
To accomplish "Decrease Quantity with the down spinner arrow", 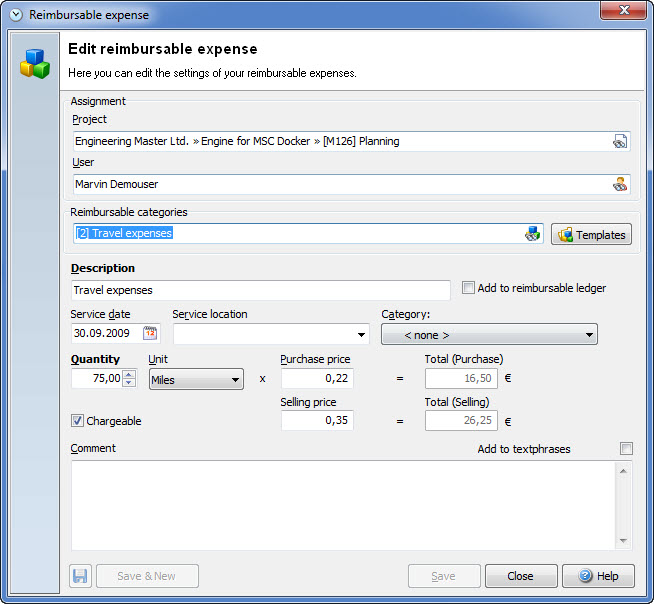I will click(129, 383).
